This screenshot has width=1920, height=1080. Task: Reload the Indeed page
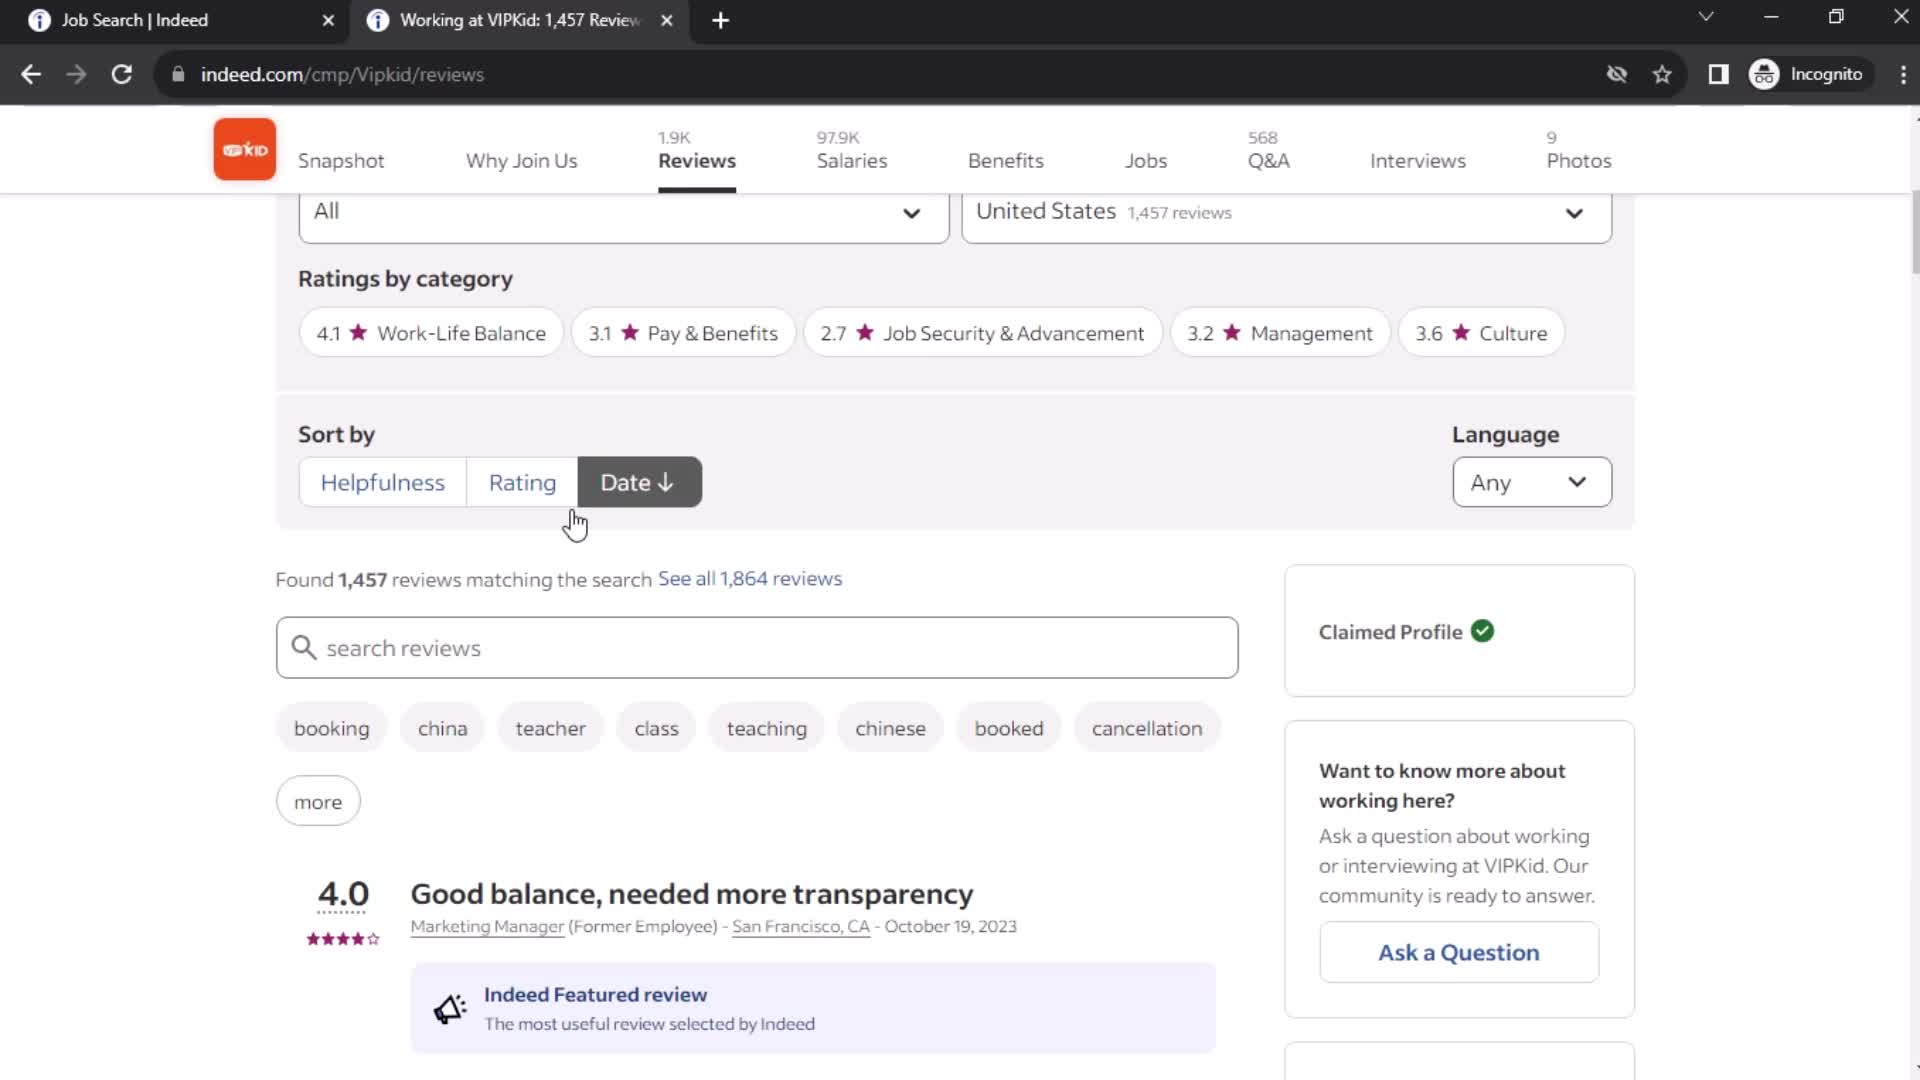[122, 74]
